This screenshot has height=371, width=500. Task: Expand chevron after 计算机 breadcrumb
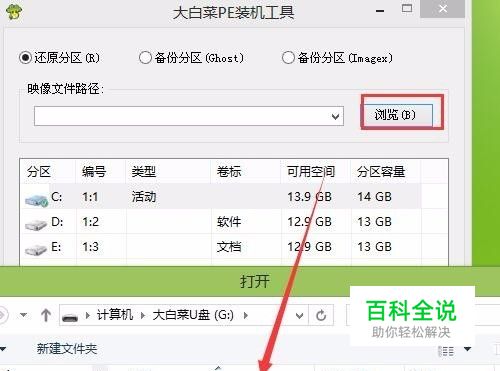[143, 315]
